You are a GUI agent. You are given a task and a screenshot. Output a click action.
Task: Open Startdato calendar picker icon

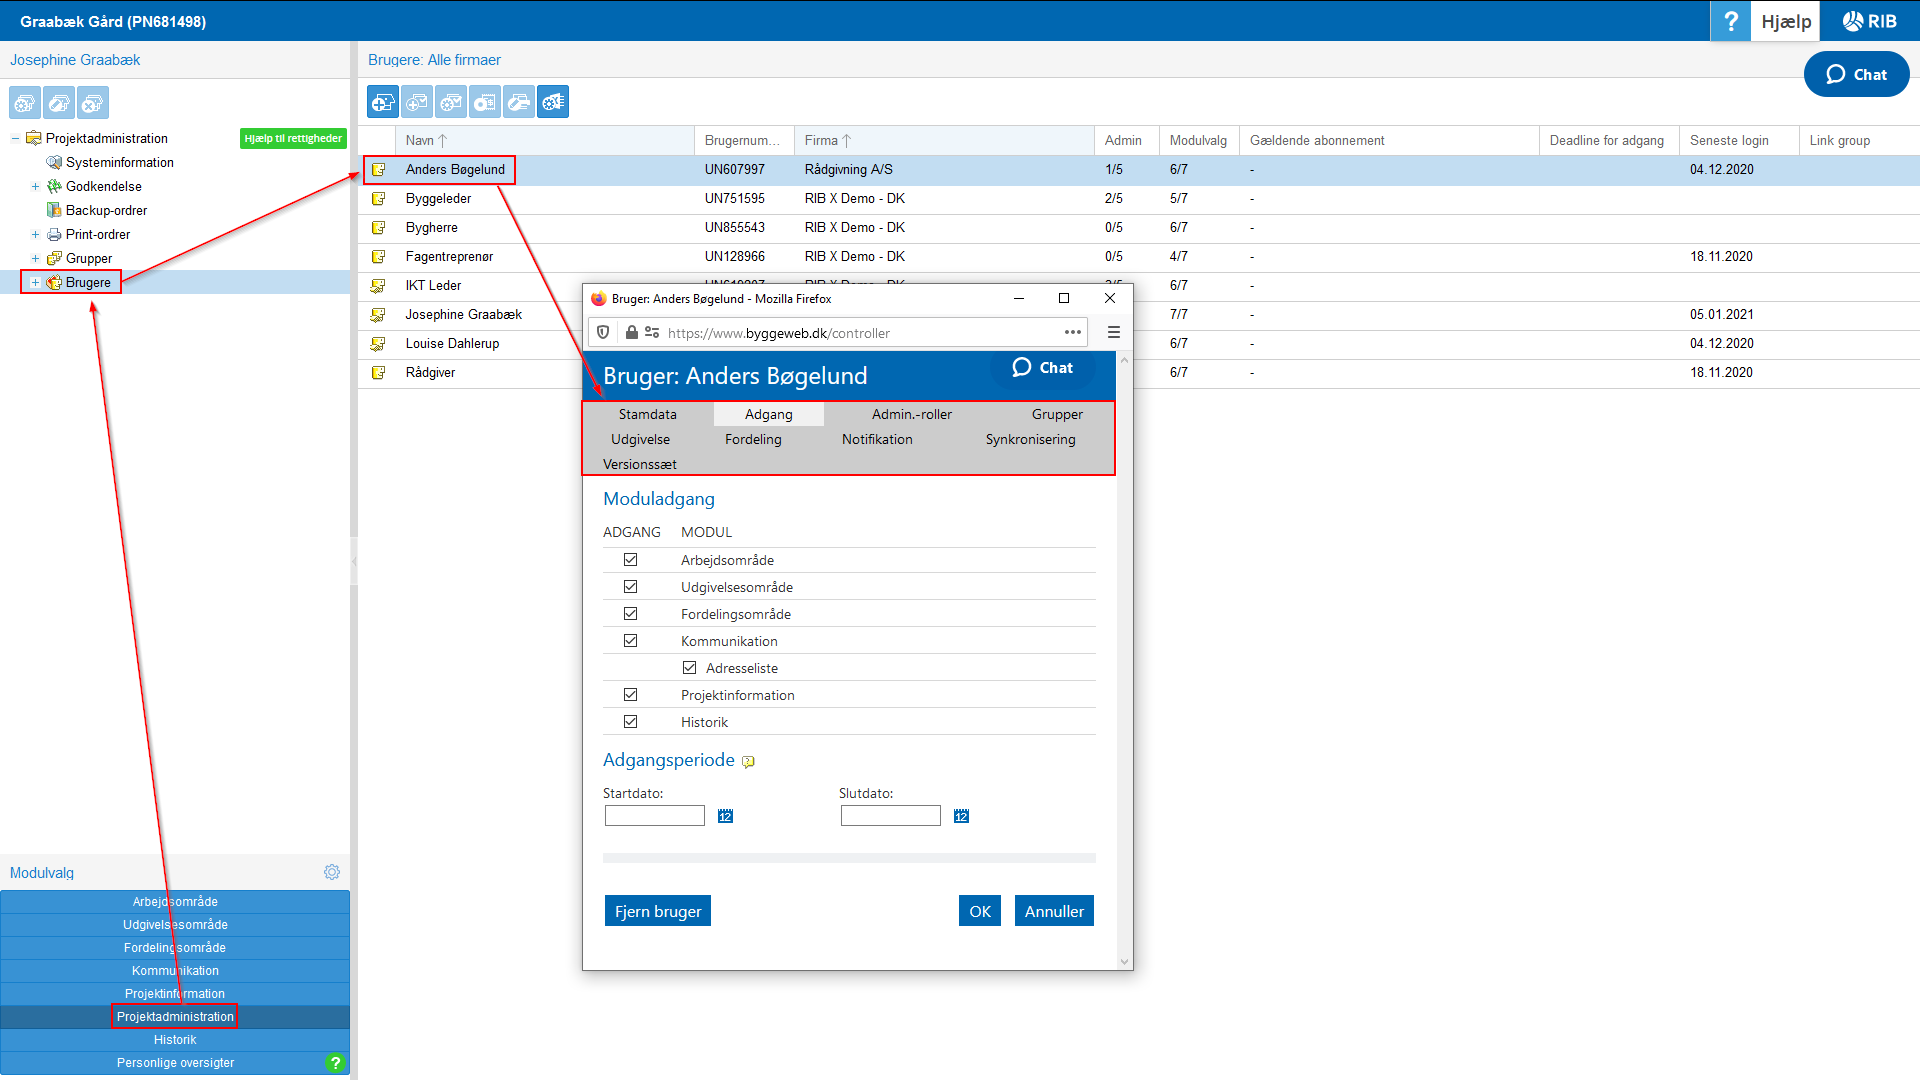point(725,816)
